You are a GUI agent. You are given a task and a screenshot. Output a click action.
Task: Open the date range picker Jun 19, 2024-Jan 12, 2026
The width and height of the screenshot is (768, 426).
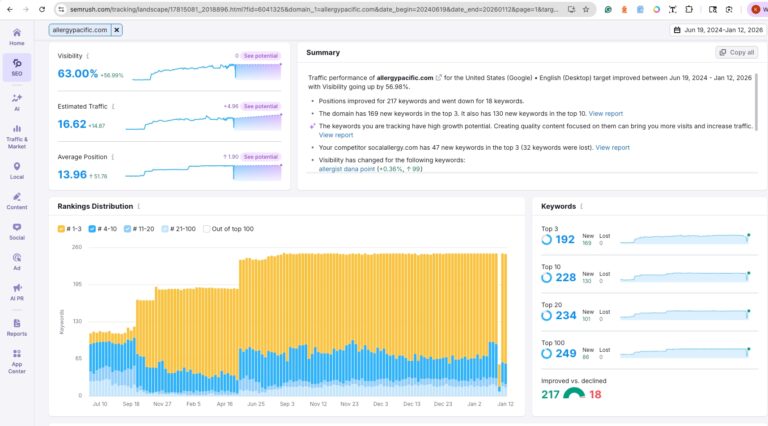(718, 30)
